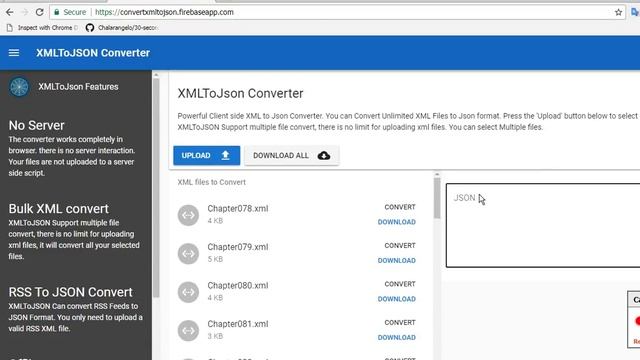Click the XMLToJson Converter page heading
640x360 pixels.
click(240, 93)
